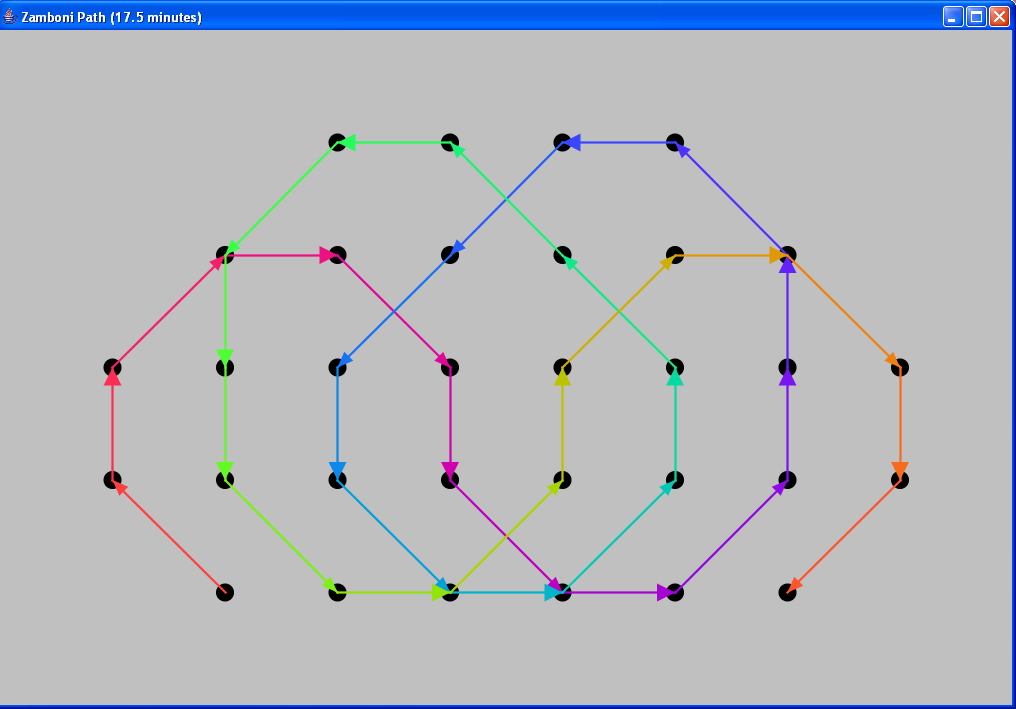Select the bottom node with the teal horizontal arrowhead

563,592
